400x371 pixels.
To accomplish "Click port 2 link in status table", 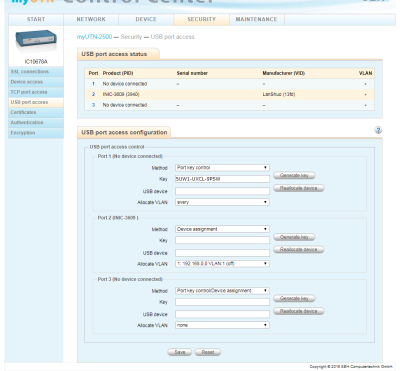I will [x=93, y=94].
